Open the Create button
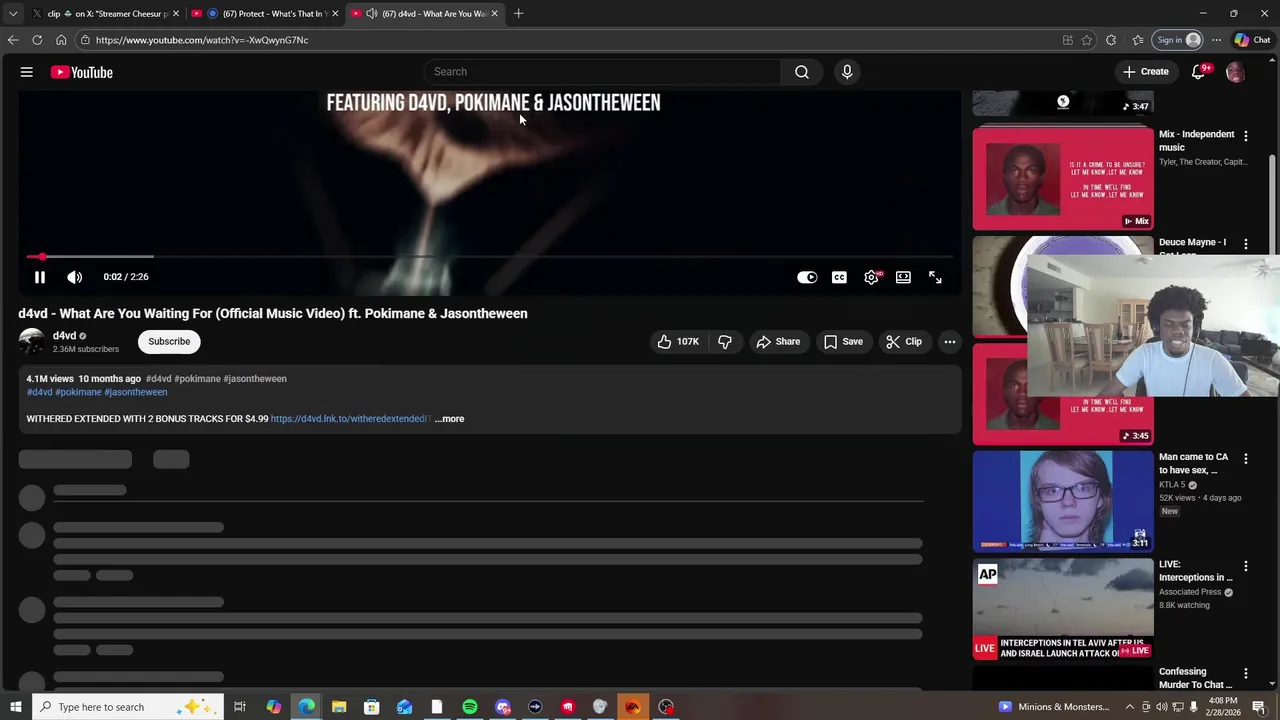Screen dimensions: 1280x720 (x=1146, y=72)
